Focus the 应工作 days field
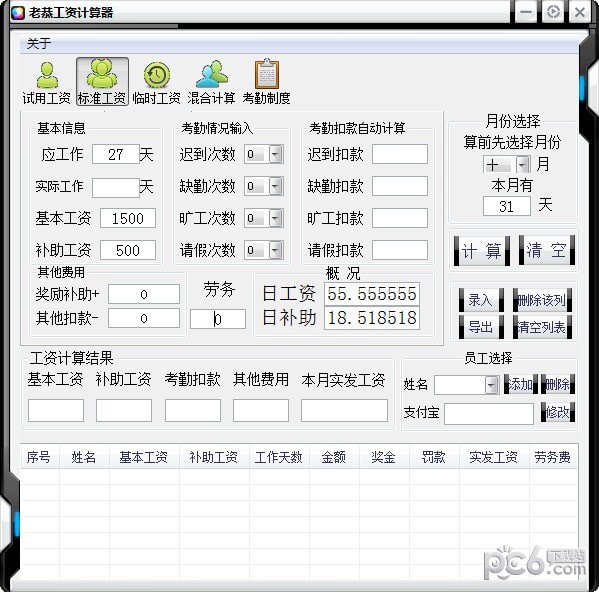Viewport: 599px width, 592px height. pos(116,154)
